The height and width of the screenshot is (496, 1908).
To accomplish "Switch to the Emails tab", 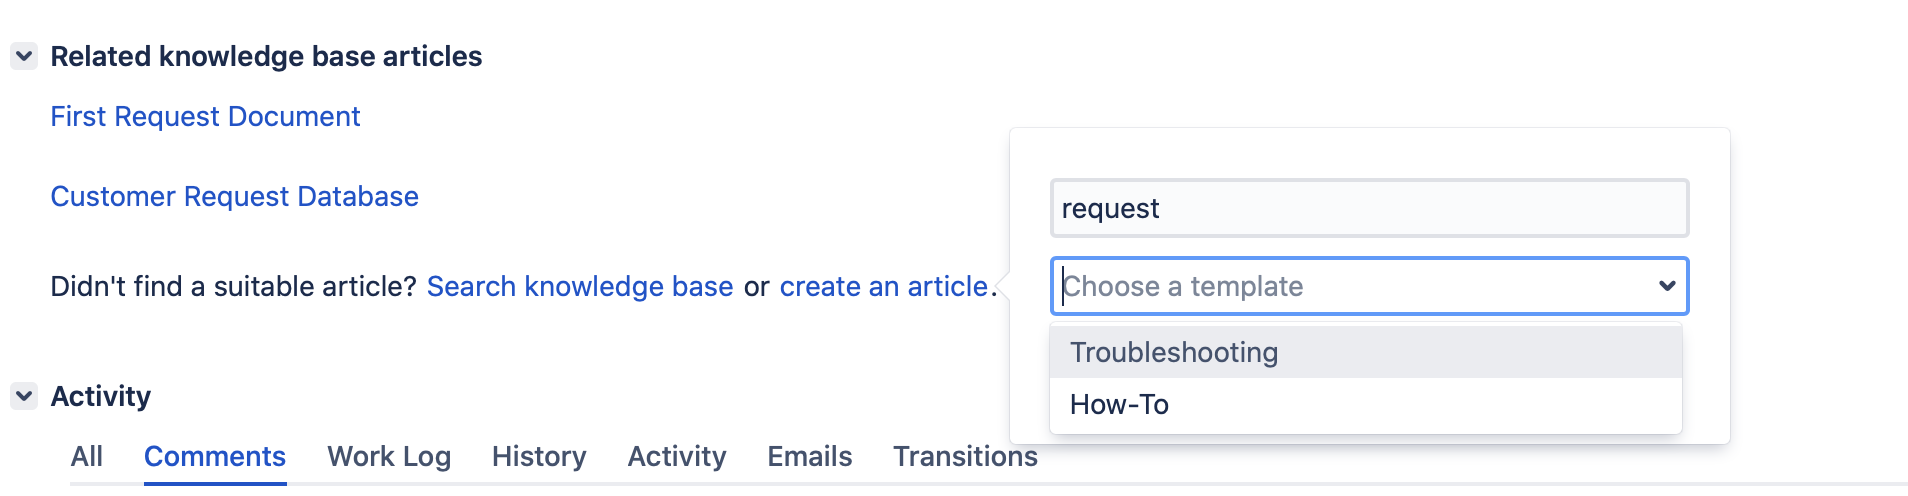I will (x=810, y=457).
